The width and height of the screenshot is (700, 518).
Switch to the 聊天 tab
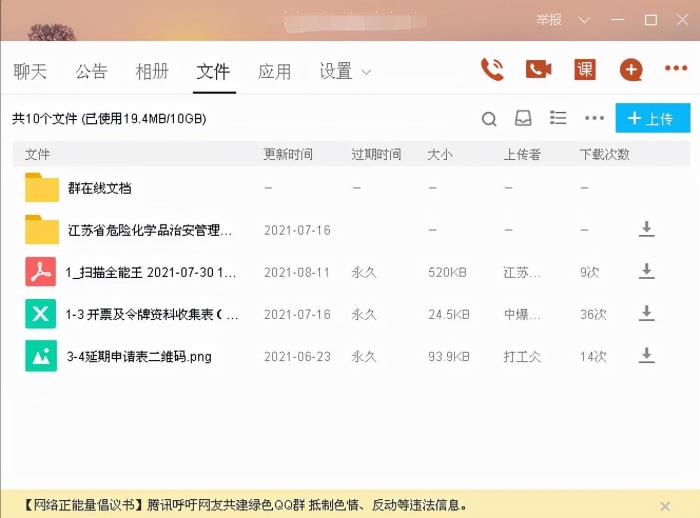tap(30, 71)
